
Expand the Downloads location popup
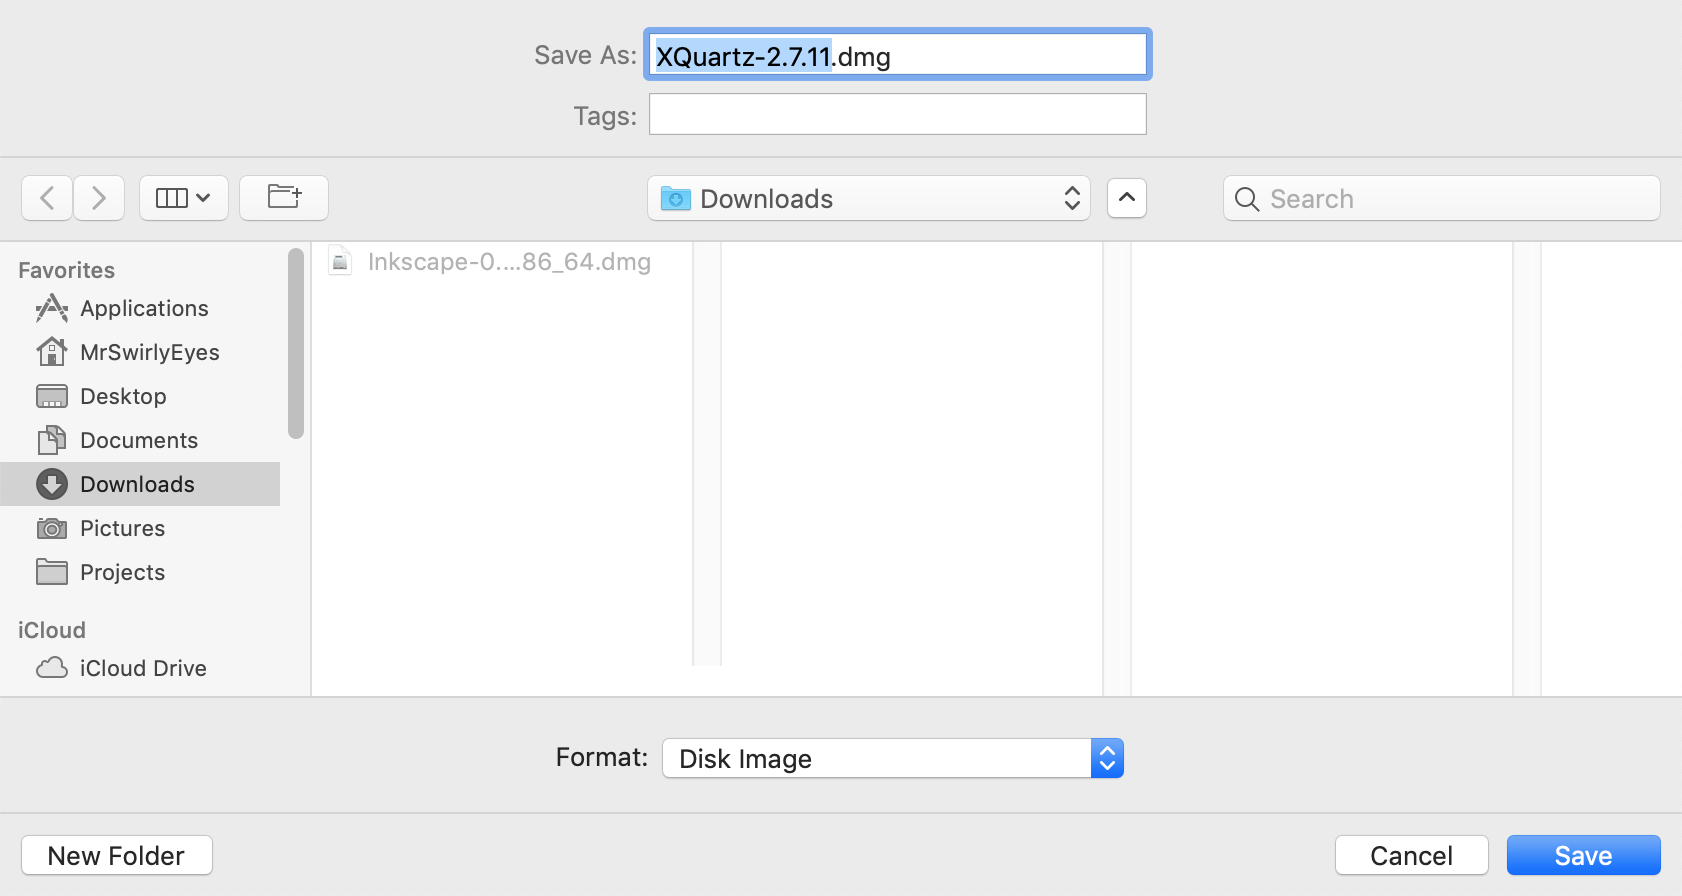click(x=868, y=199)
